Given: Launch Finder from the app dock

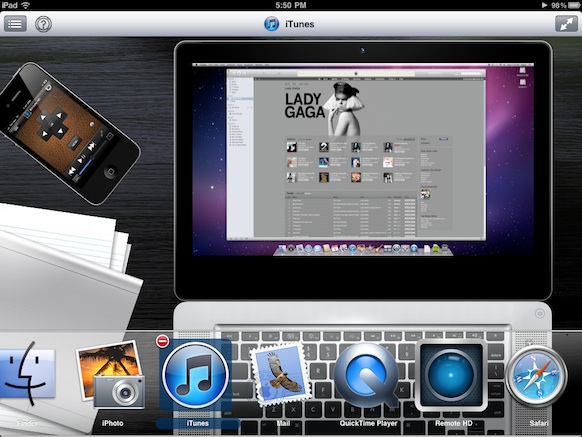Looking at the screenshot, I should point(28,374).
